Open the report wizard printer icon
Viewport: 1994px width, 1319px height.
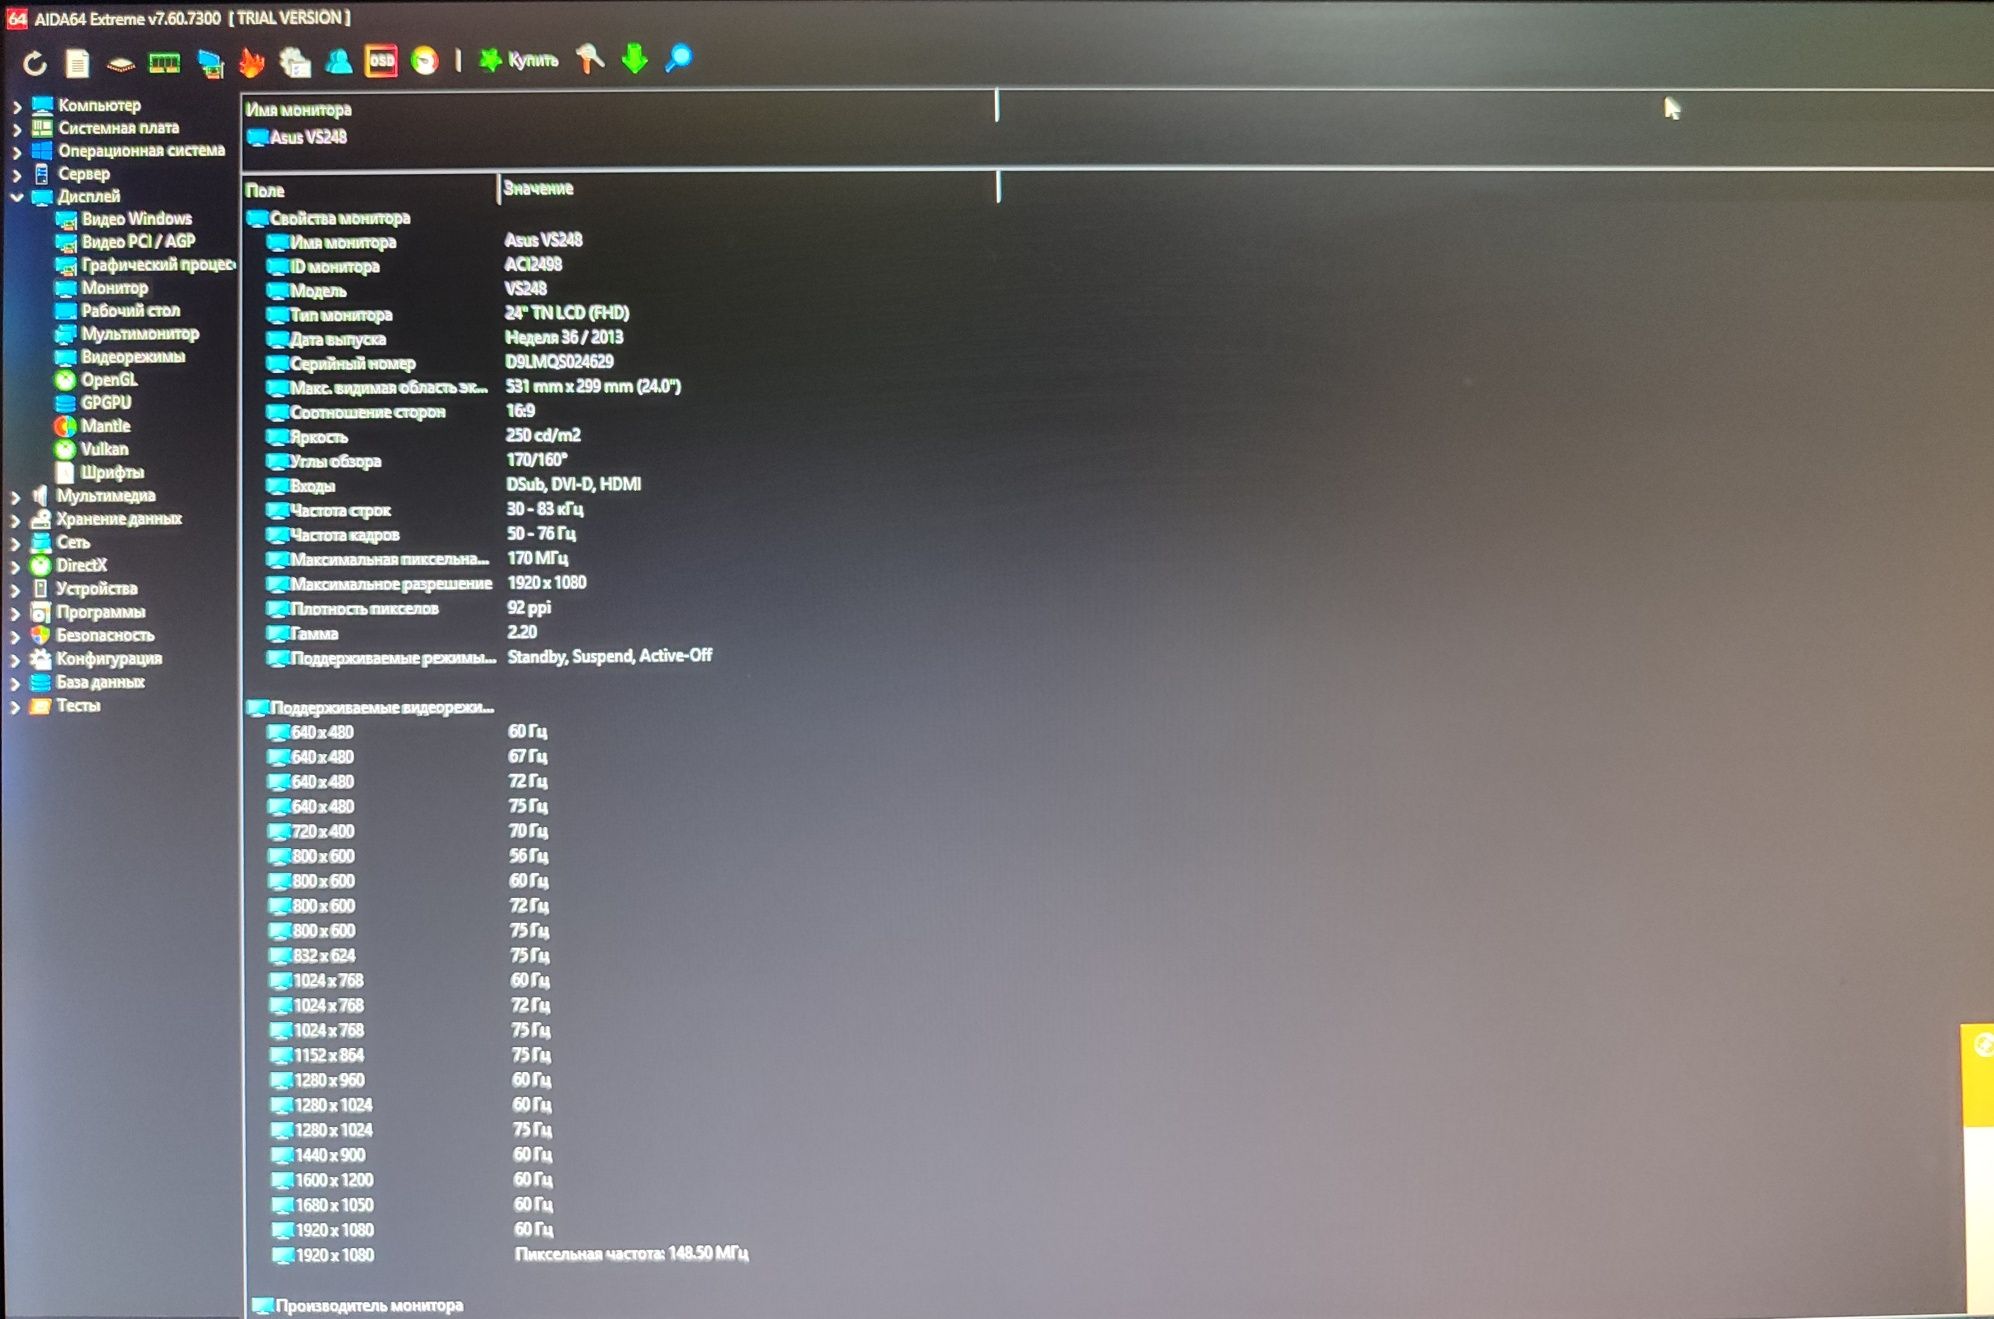(x=296, y=62)
